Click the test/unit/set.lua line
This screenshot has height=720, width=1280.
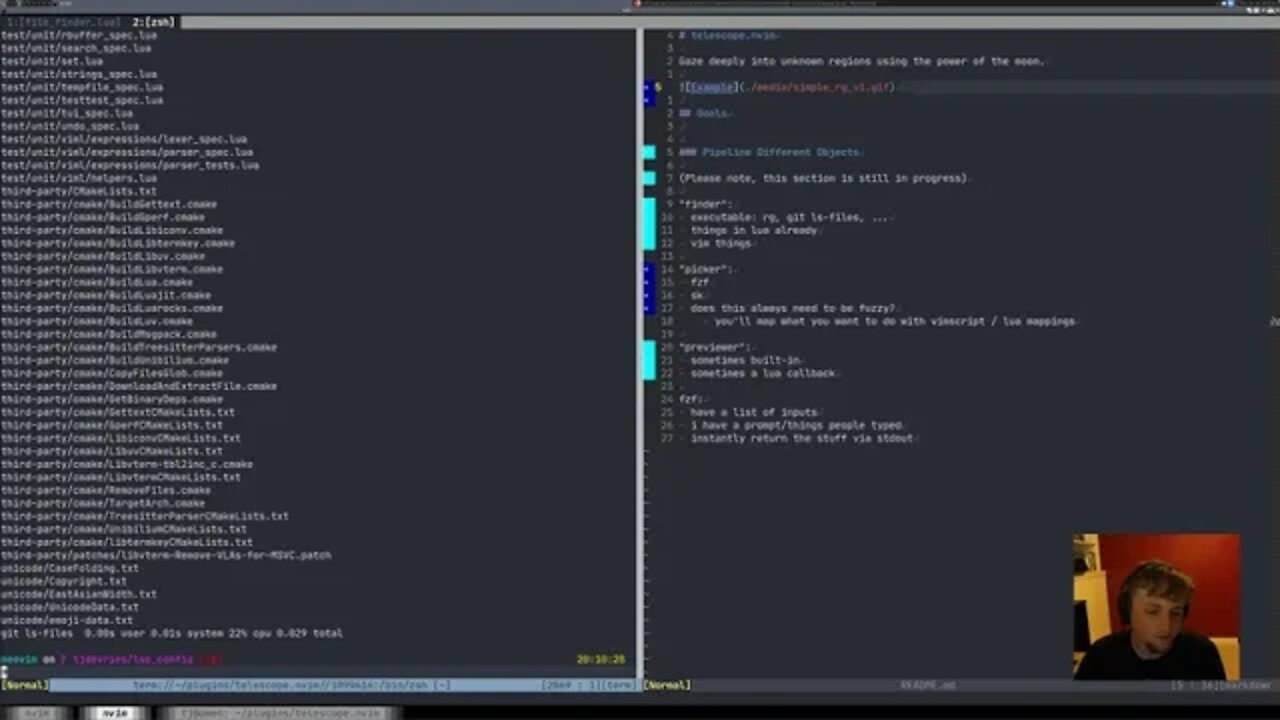click(x=51, y=61)
